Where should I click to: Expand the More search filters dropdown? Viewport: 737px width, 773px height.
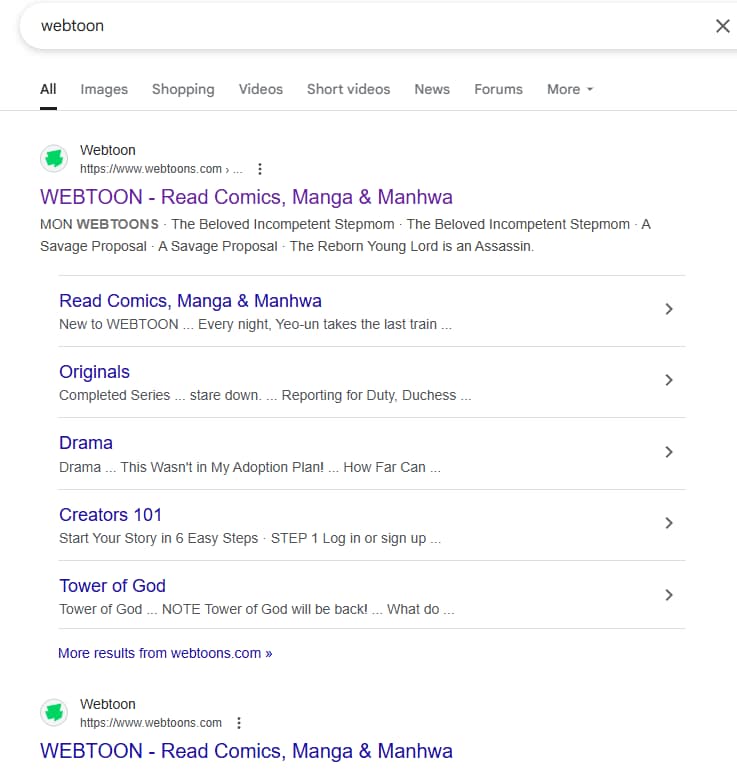570,89
